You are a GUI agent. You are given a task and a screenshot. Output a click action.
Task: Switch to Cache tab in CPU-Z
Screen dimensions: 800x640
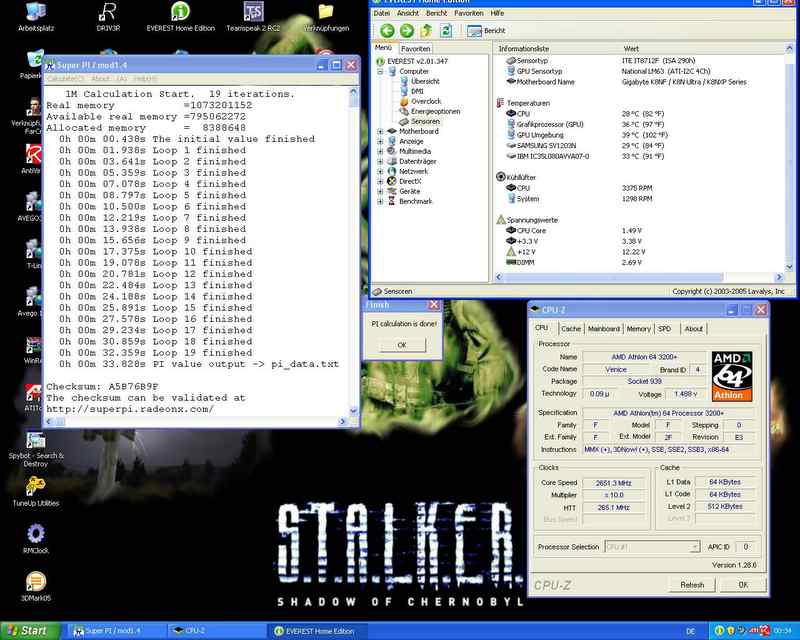click(571, 329)
